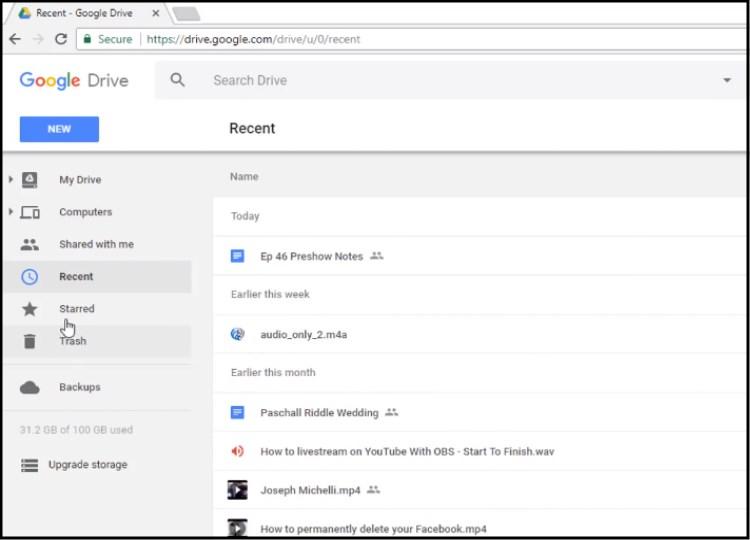Open the Facebook delete video thumbnail

tap(237, 528)
